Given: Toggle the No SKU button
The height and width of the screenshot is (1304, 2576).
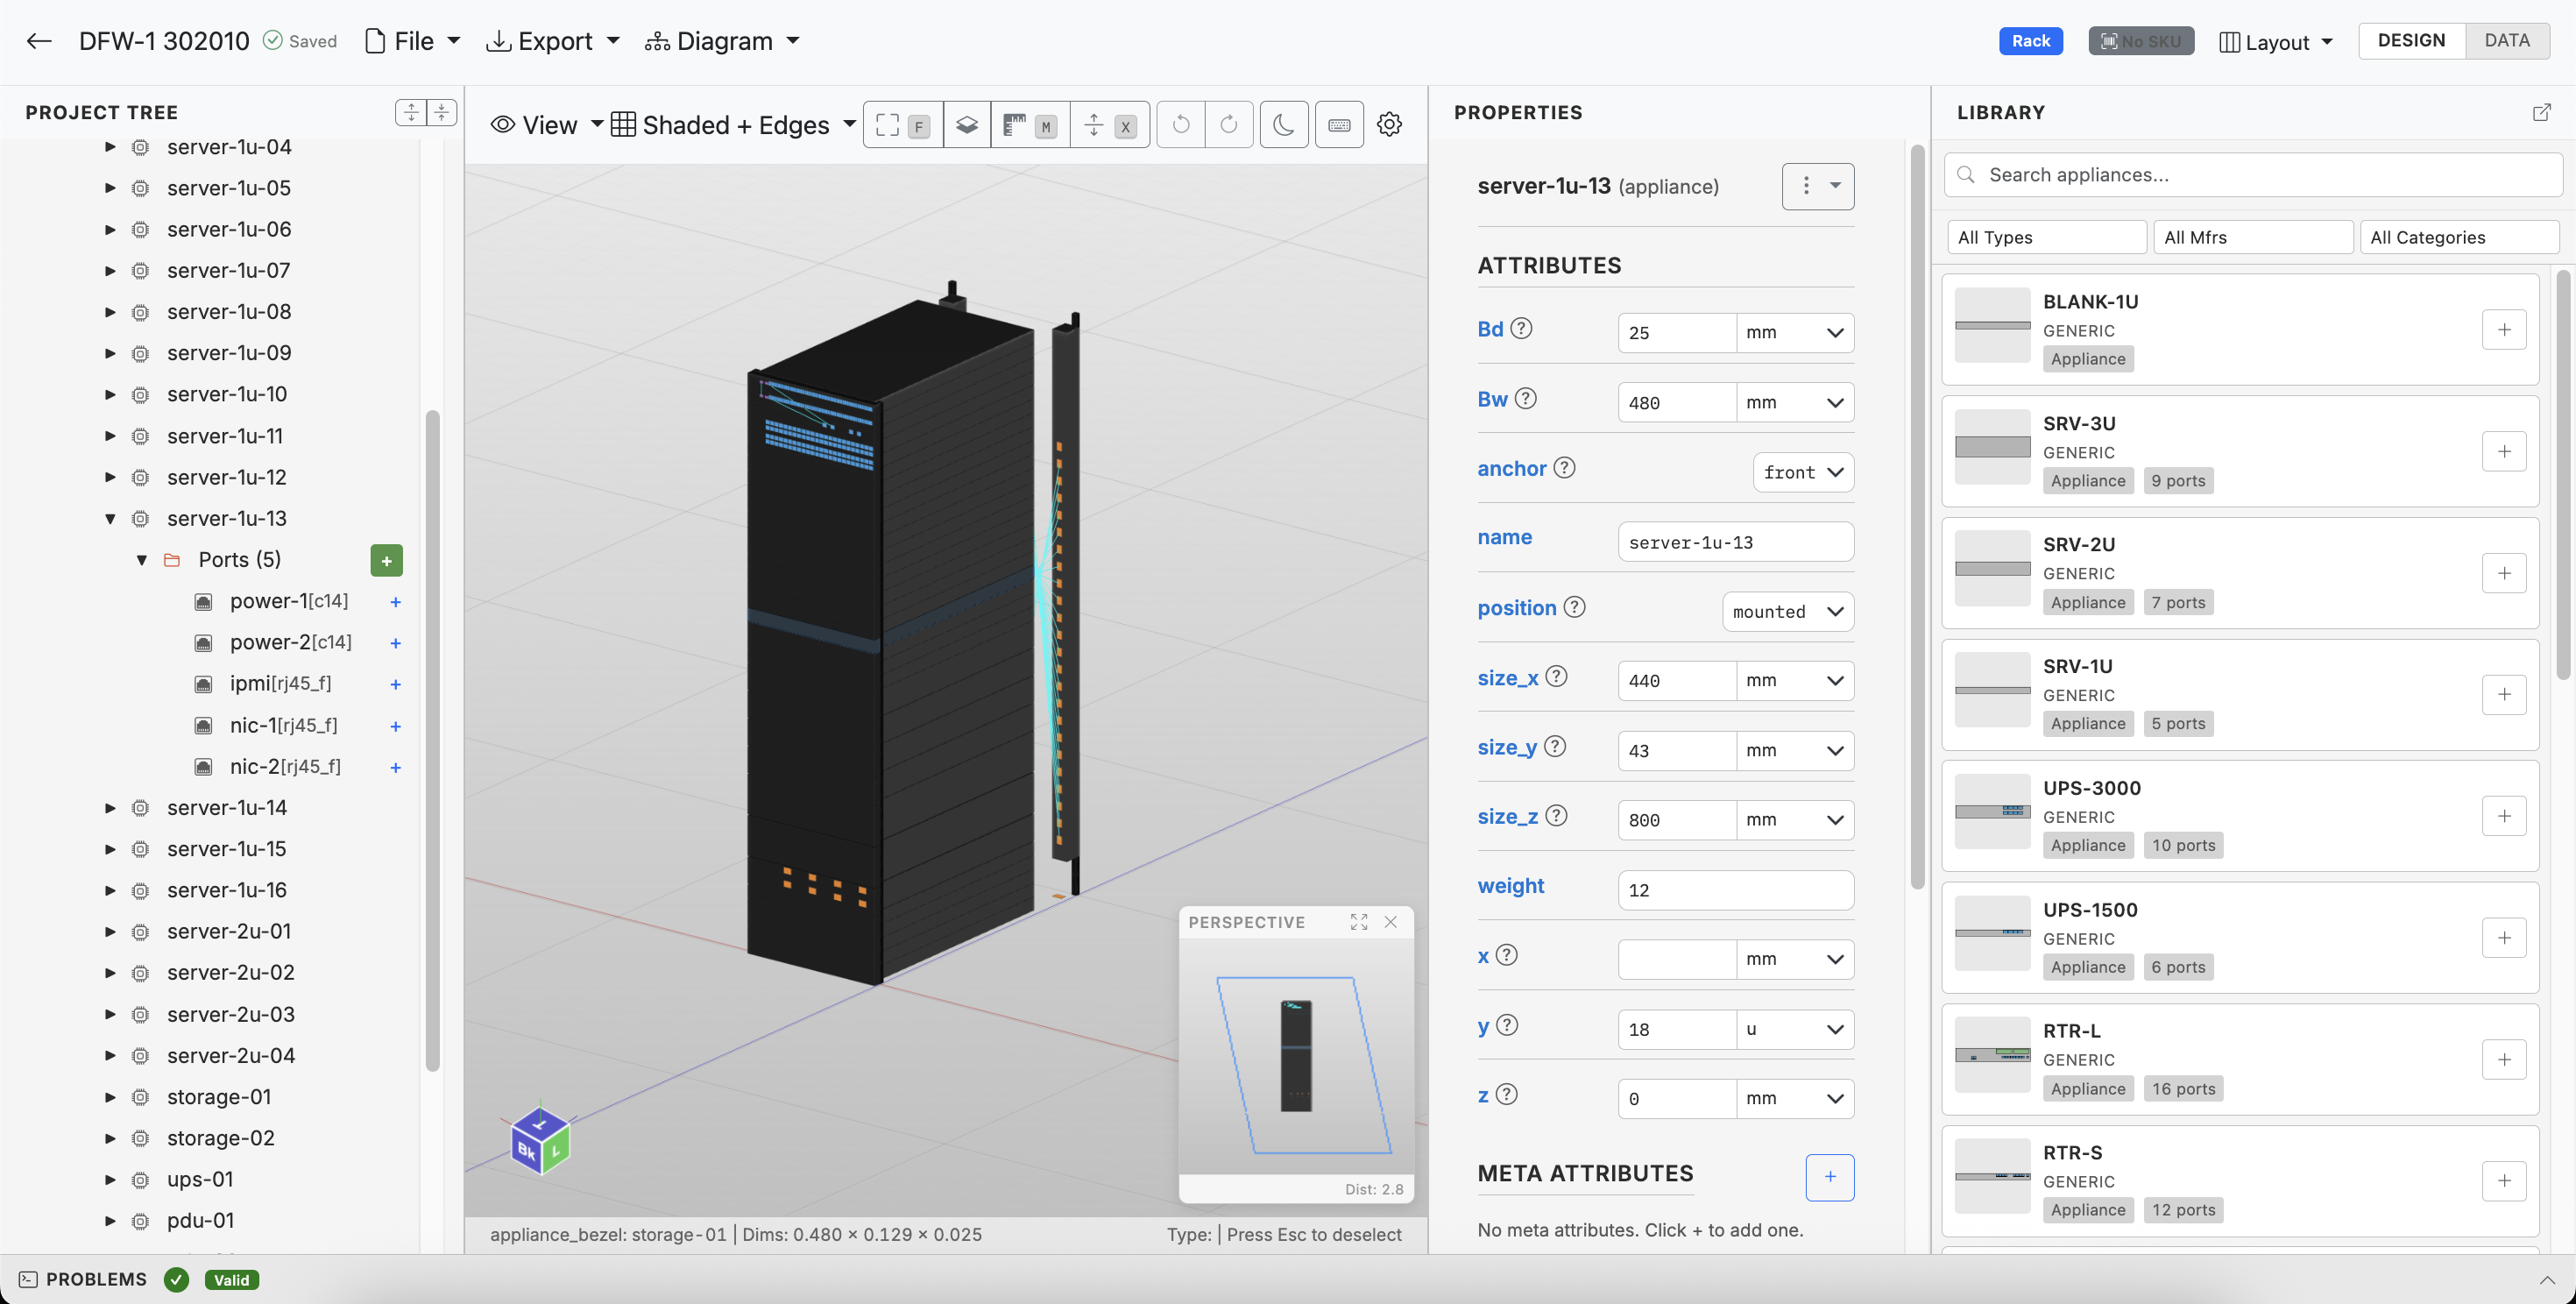Looking at the screenshot, I should (x=2140, y=41).
